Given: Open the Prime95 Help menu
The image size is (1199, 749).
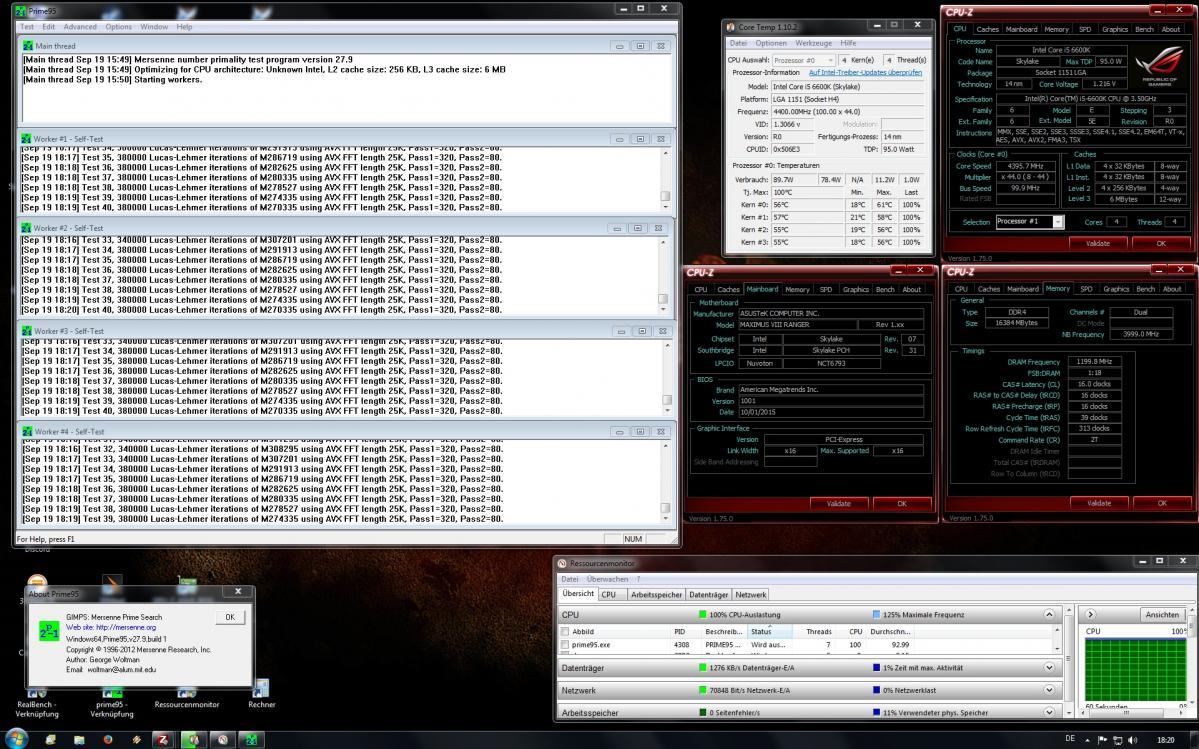Looking at the screenshot, I should [x=184, y=27].
